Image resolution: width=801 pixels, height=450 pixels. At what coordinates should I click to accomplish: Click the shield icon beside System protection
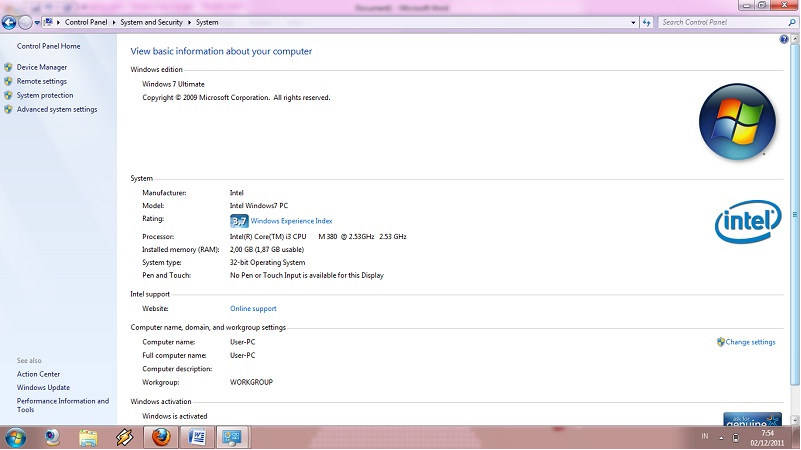click(x=8, y=96)
